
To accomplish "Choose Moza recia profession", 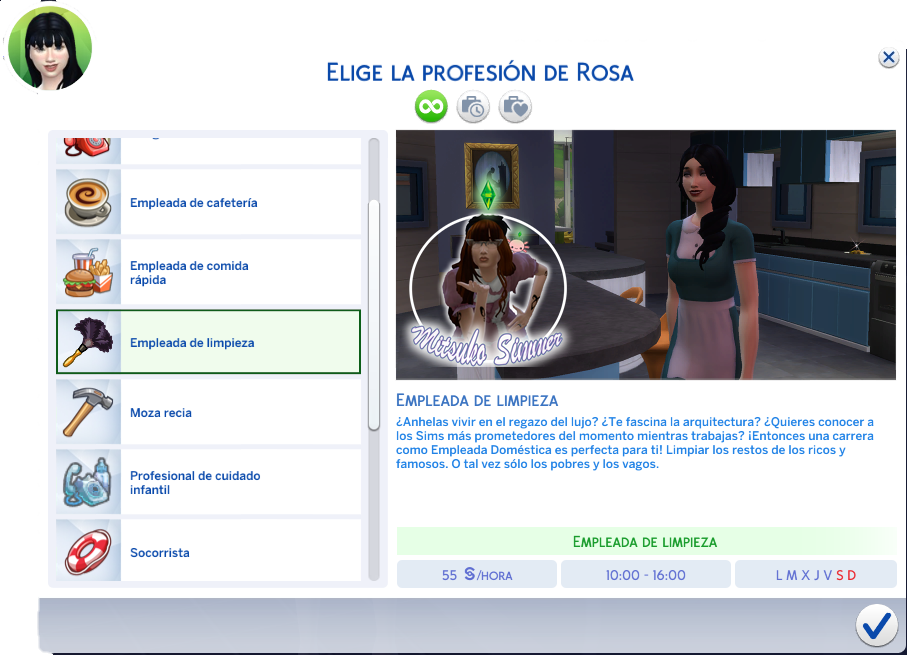I will point(208,412).
